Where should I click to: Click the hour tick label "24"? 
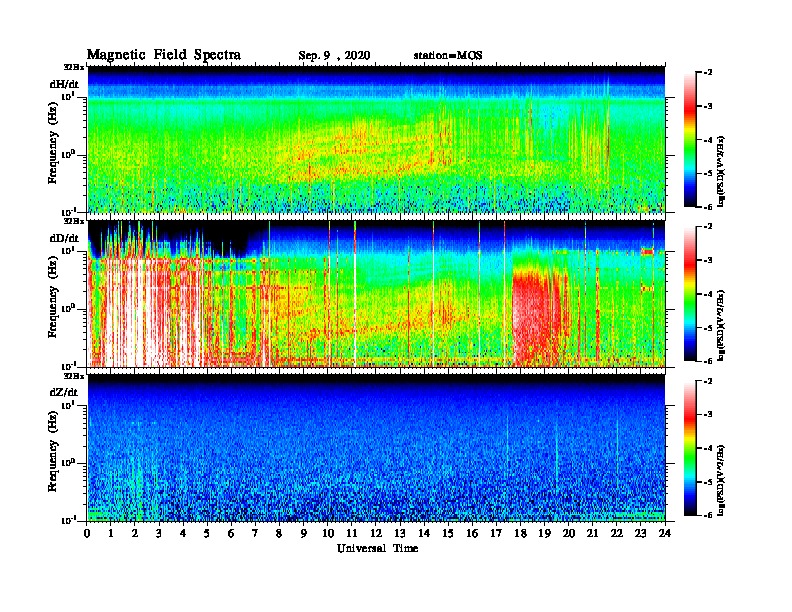pos(665,534)
